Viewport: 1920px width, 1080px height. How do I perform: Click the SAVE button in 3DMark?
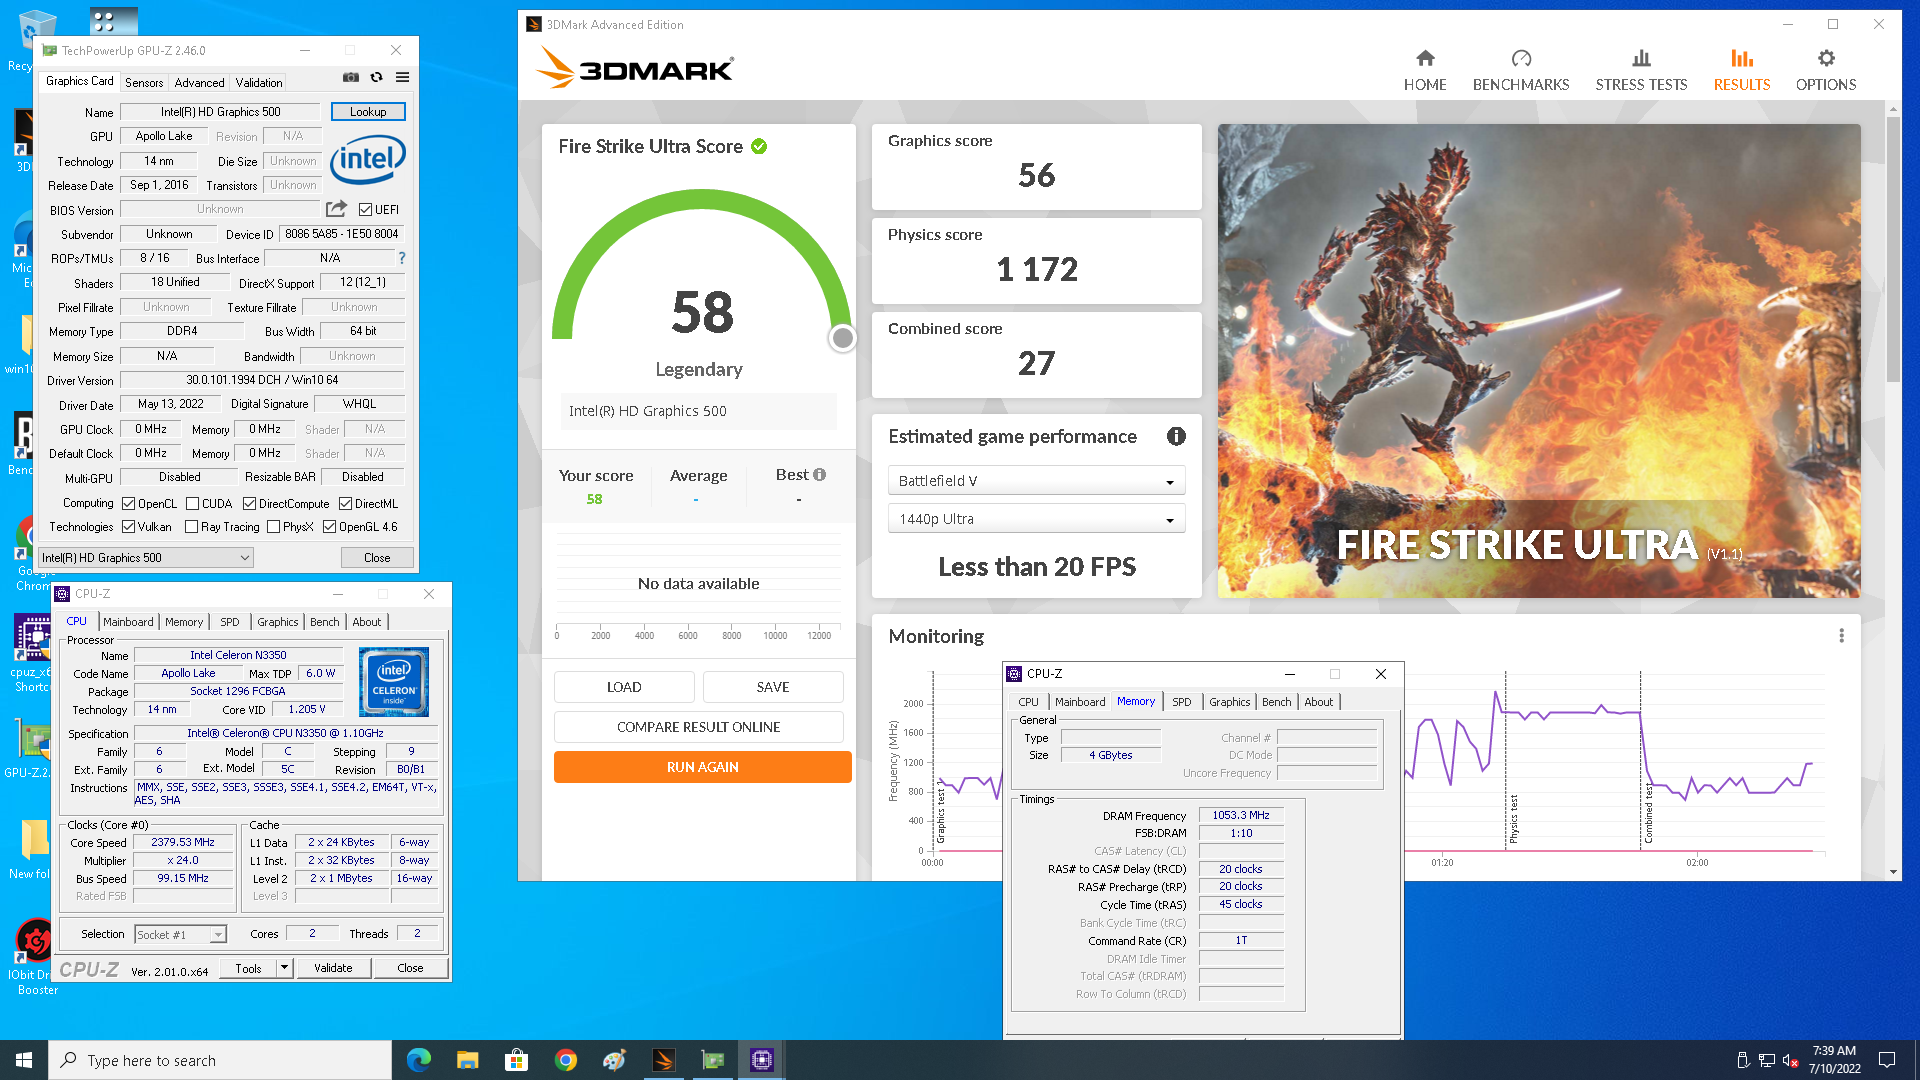pyautogui.click(x=773, y=687)
